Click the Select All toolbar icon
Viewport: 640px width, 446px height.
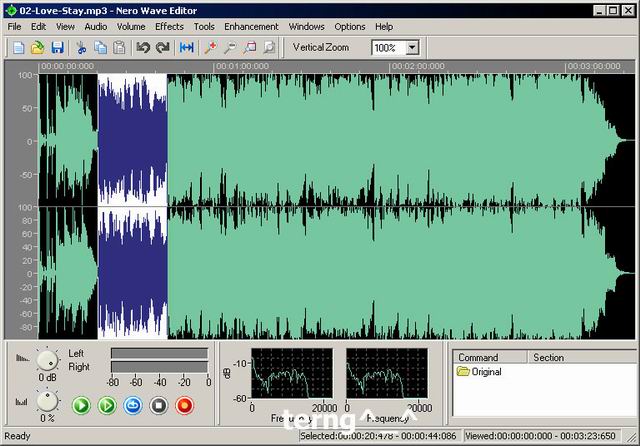pos(187,48)
